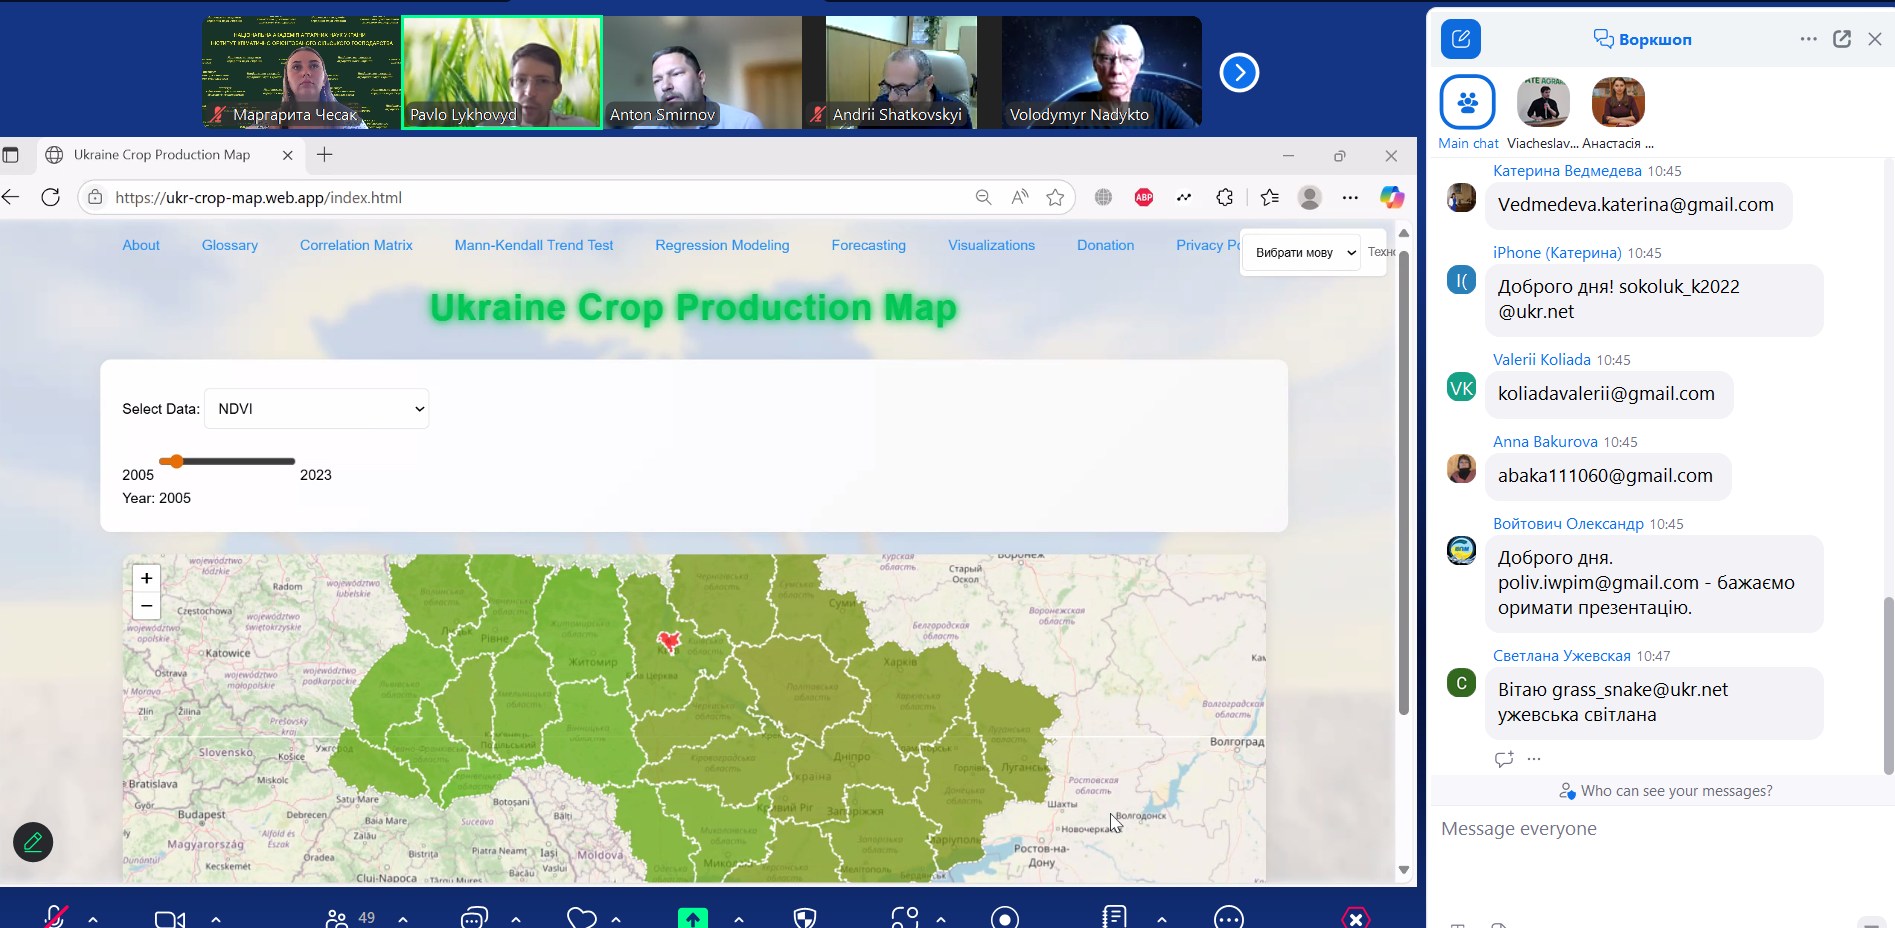
Task: Open the browser tab actions menu icon
Action: (11, 155)
